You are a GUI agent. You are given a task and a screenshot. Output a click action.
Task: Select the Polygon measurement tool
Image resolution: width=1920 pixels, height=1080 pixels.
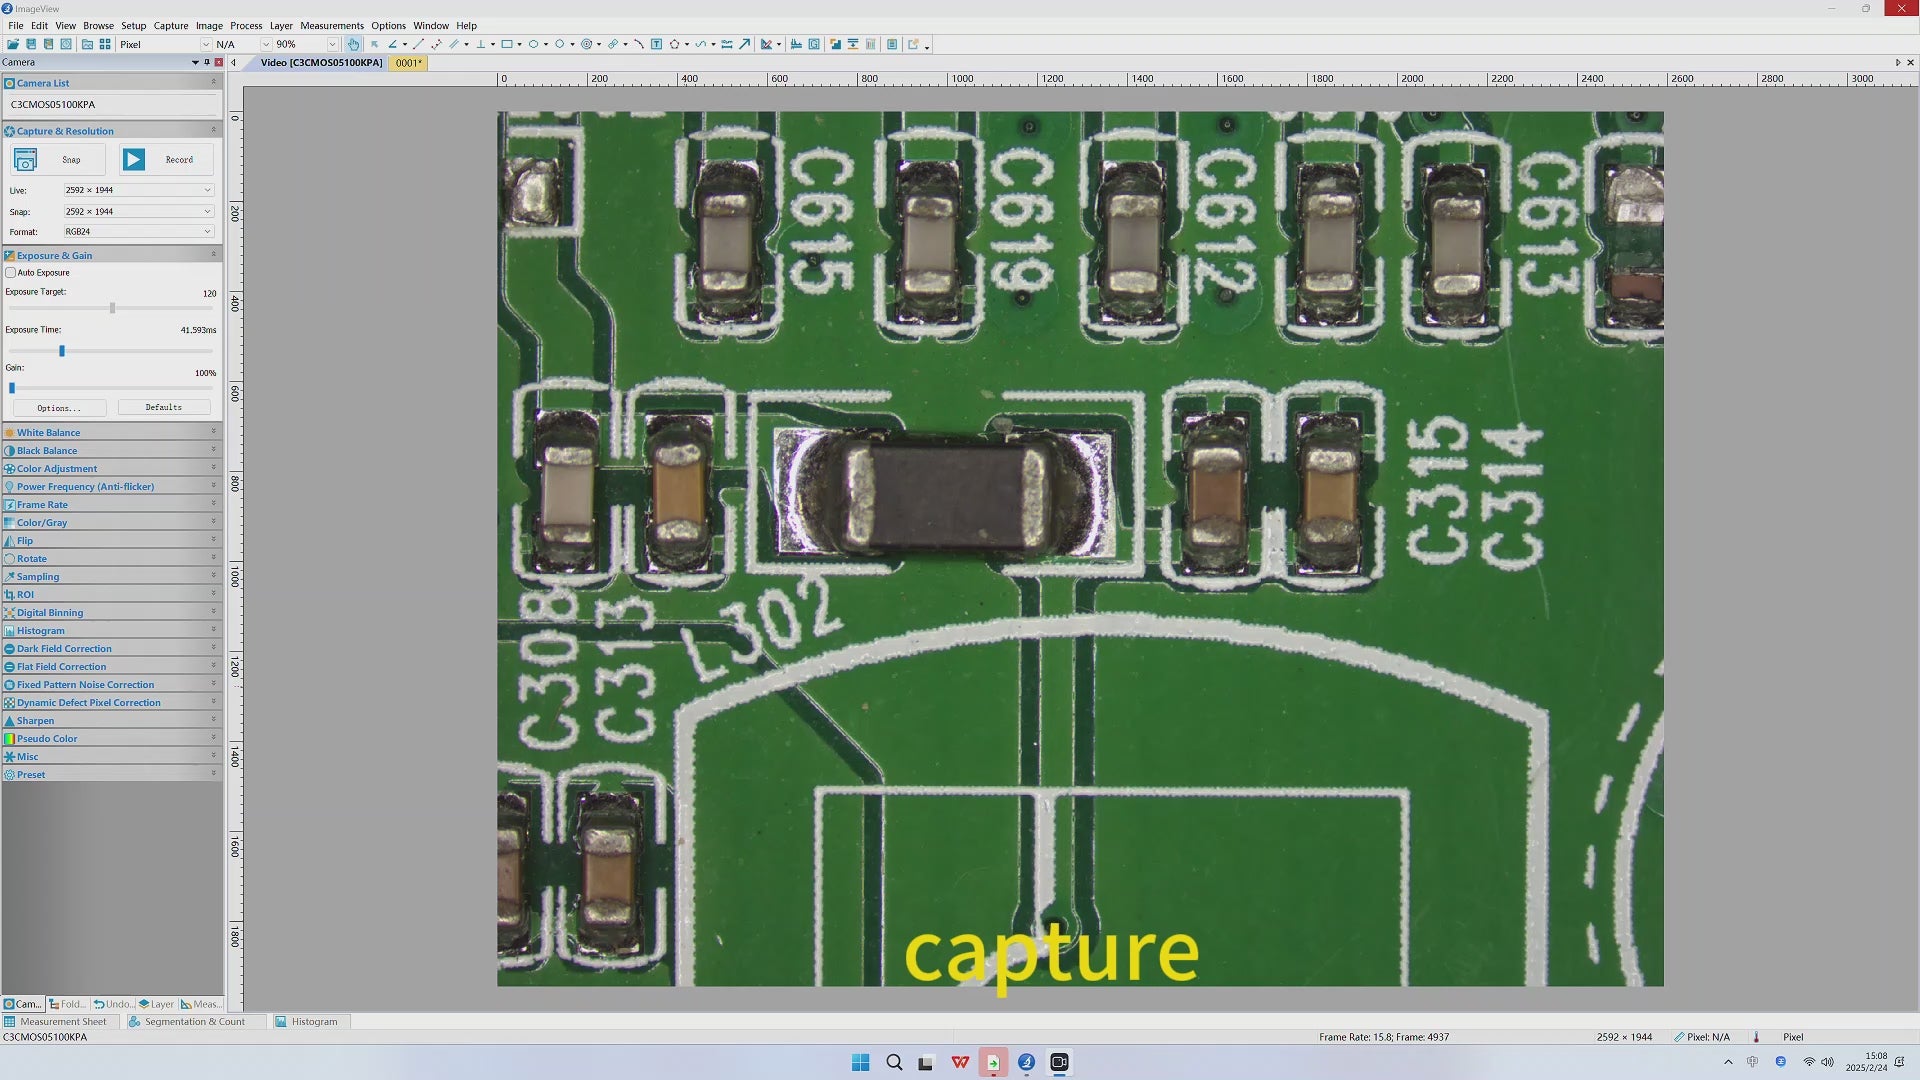[x=674, y=44]
